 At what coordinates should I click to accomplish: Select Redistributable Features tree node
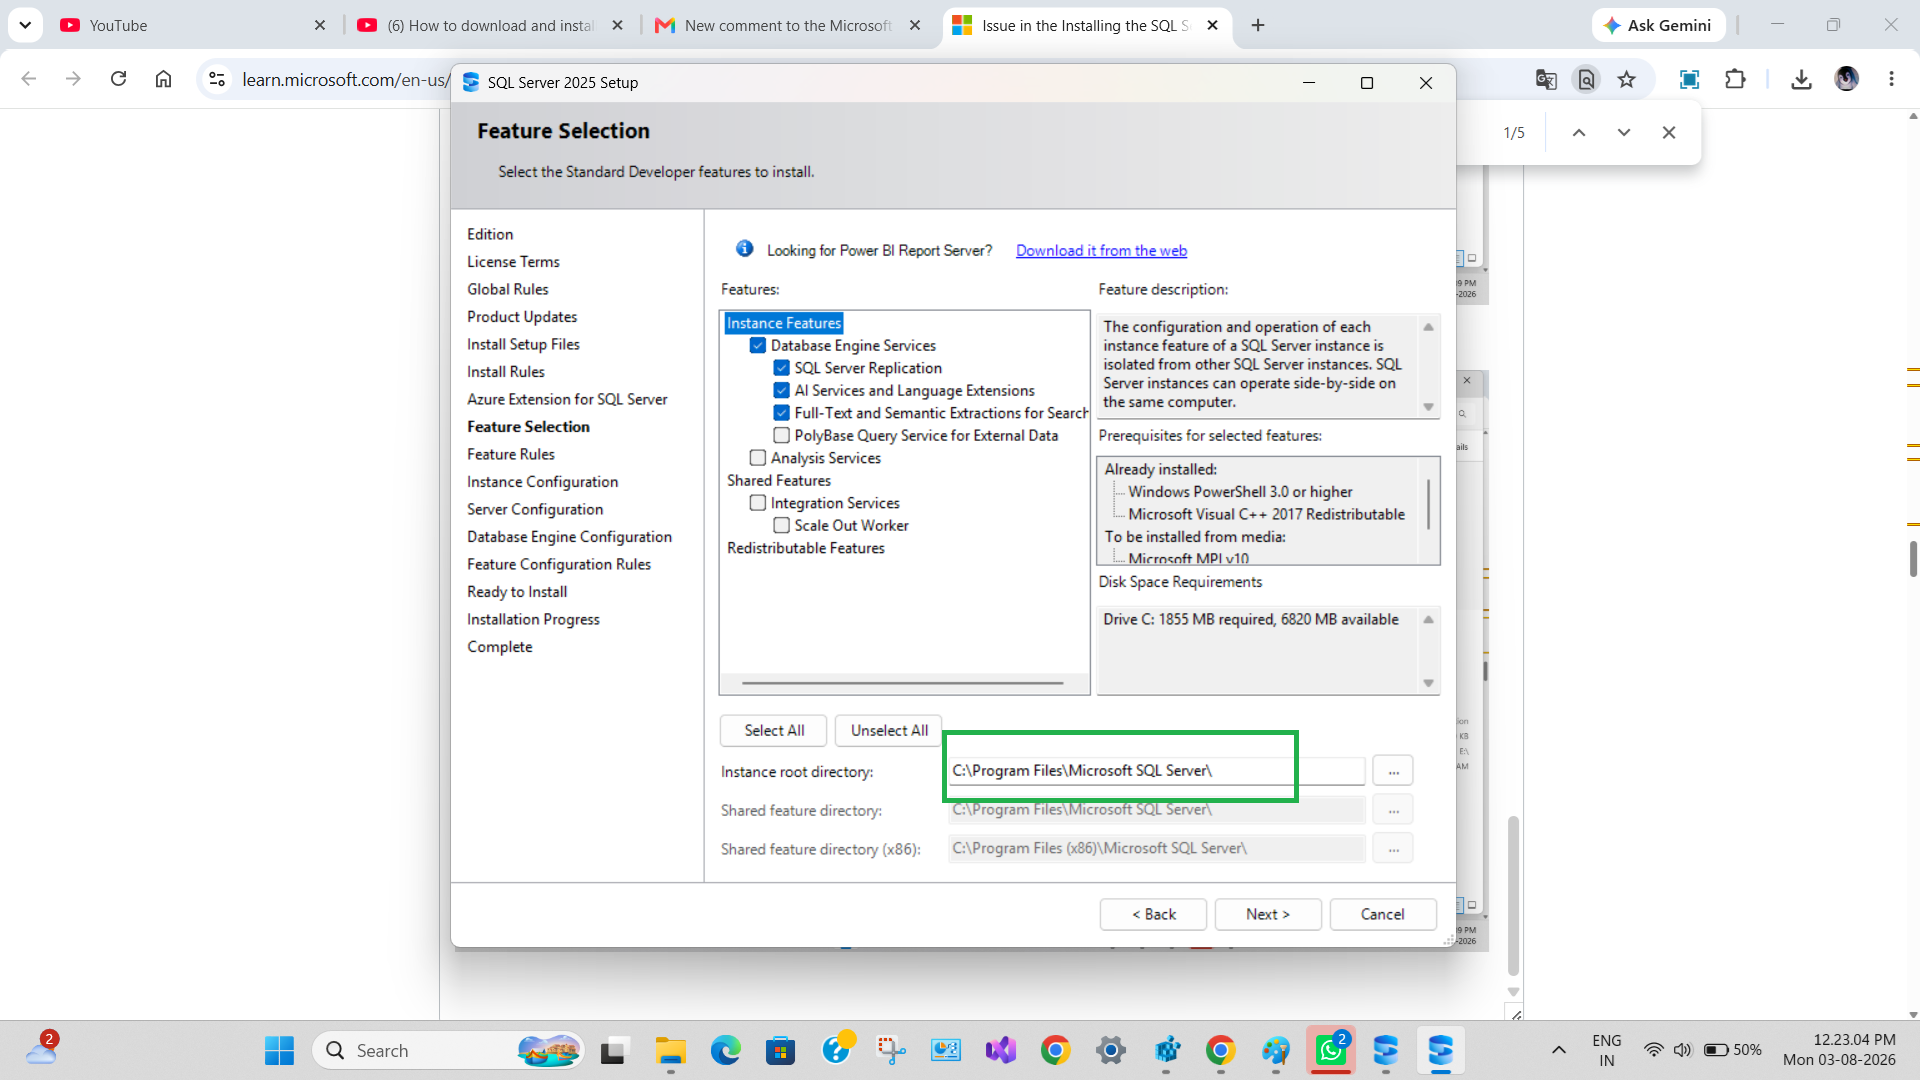[806, 548]
